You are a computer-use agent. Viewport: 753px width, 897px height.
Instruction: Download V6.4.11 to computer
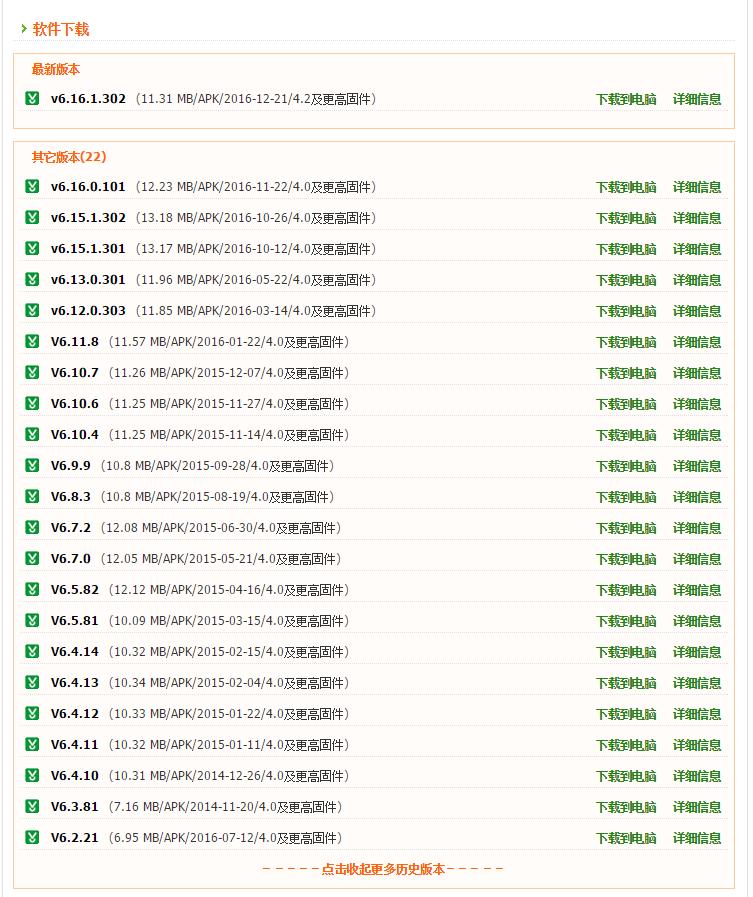tap(626, 745)
